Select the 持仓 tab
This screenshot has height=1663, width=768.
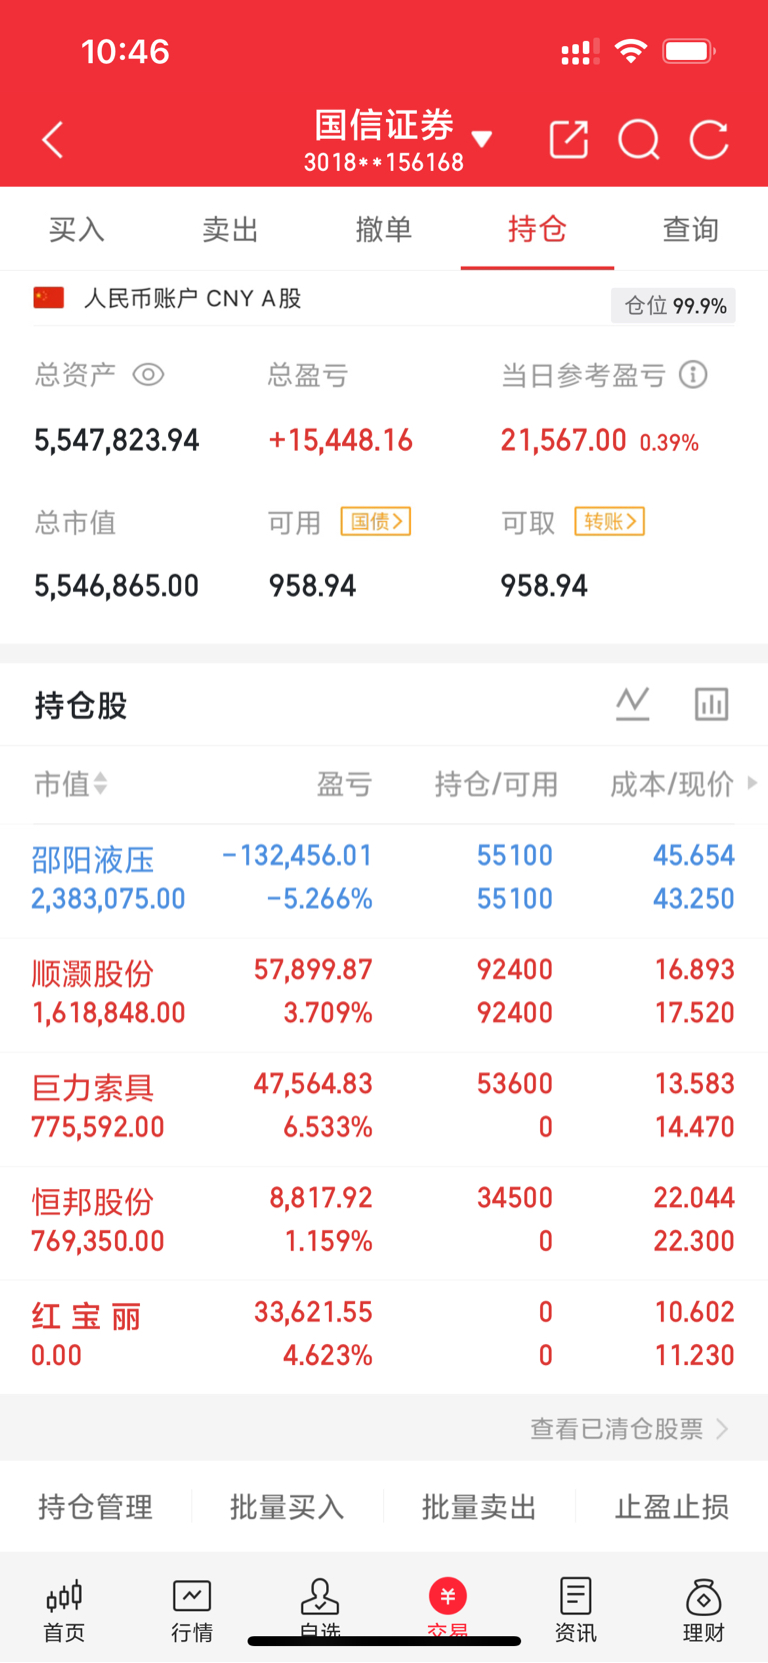point(537,229)
